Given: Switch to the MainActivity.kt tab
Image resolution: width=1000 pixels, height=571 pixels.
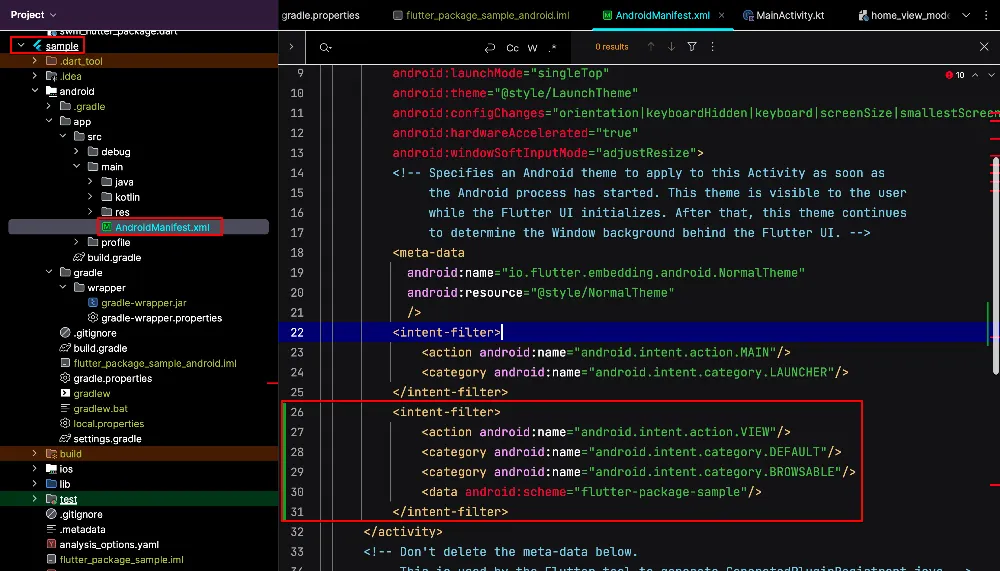Looking at the screenshot, I should click(x=790, y=16).
